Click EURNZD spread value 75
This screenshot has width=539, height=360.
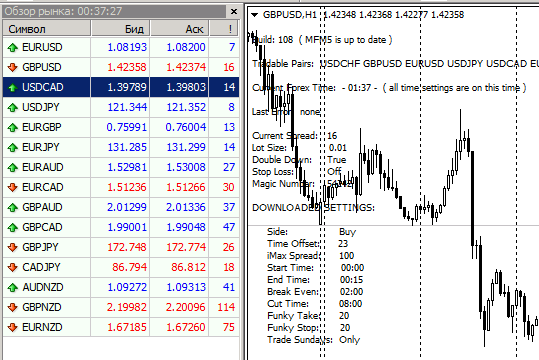[229, 327]
